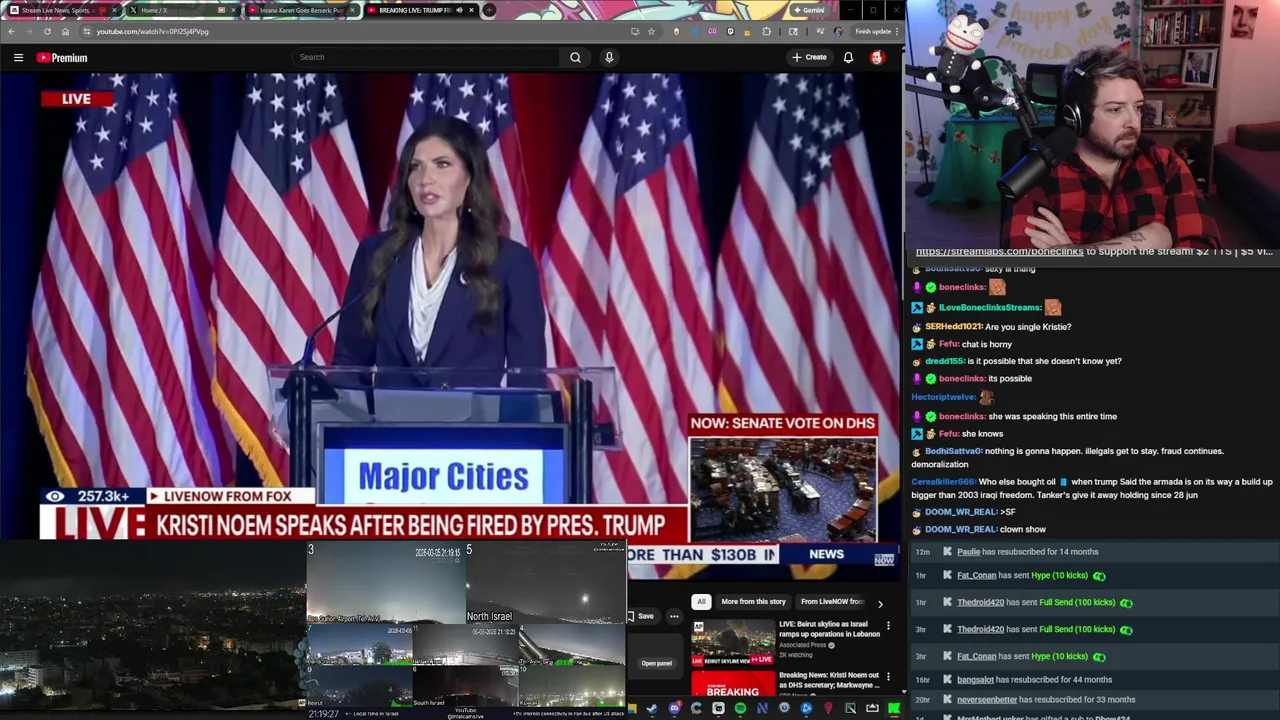This screenshot has width=1280, height=720.
Task: Open Steam from the taskbar
Action: [x=652, y=709]
